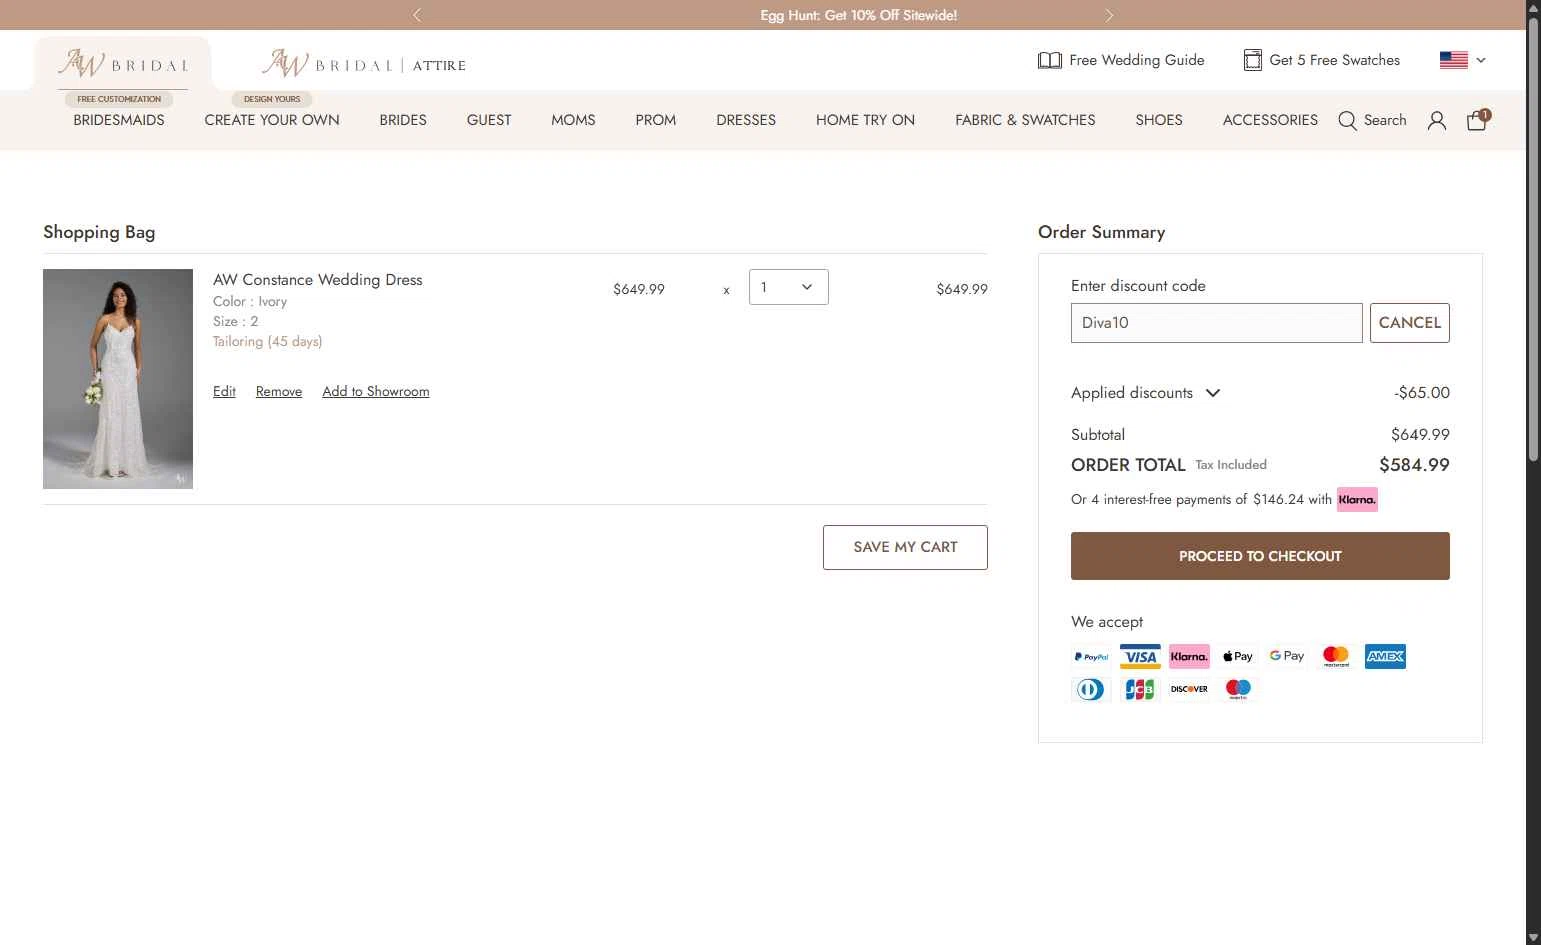1541x945 pixels.
Task: Open the Shoes menu
Action: click(x=1159, y=120)
